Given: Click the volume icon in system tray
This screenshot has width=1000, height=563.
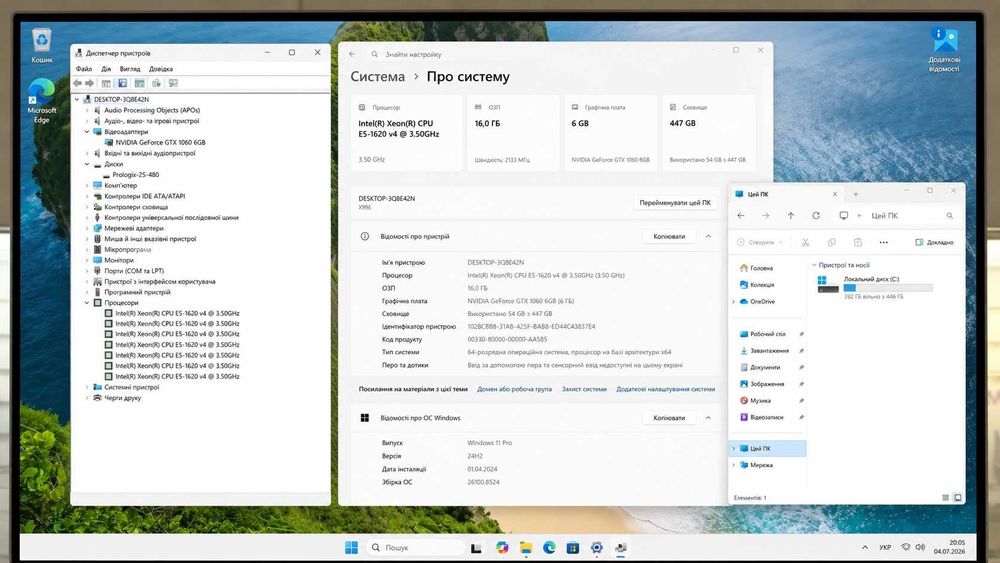Looking at the screenshot, I should pyautogui.click(x=920, y=547).
